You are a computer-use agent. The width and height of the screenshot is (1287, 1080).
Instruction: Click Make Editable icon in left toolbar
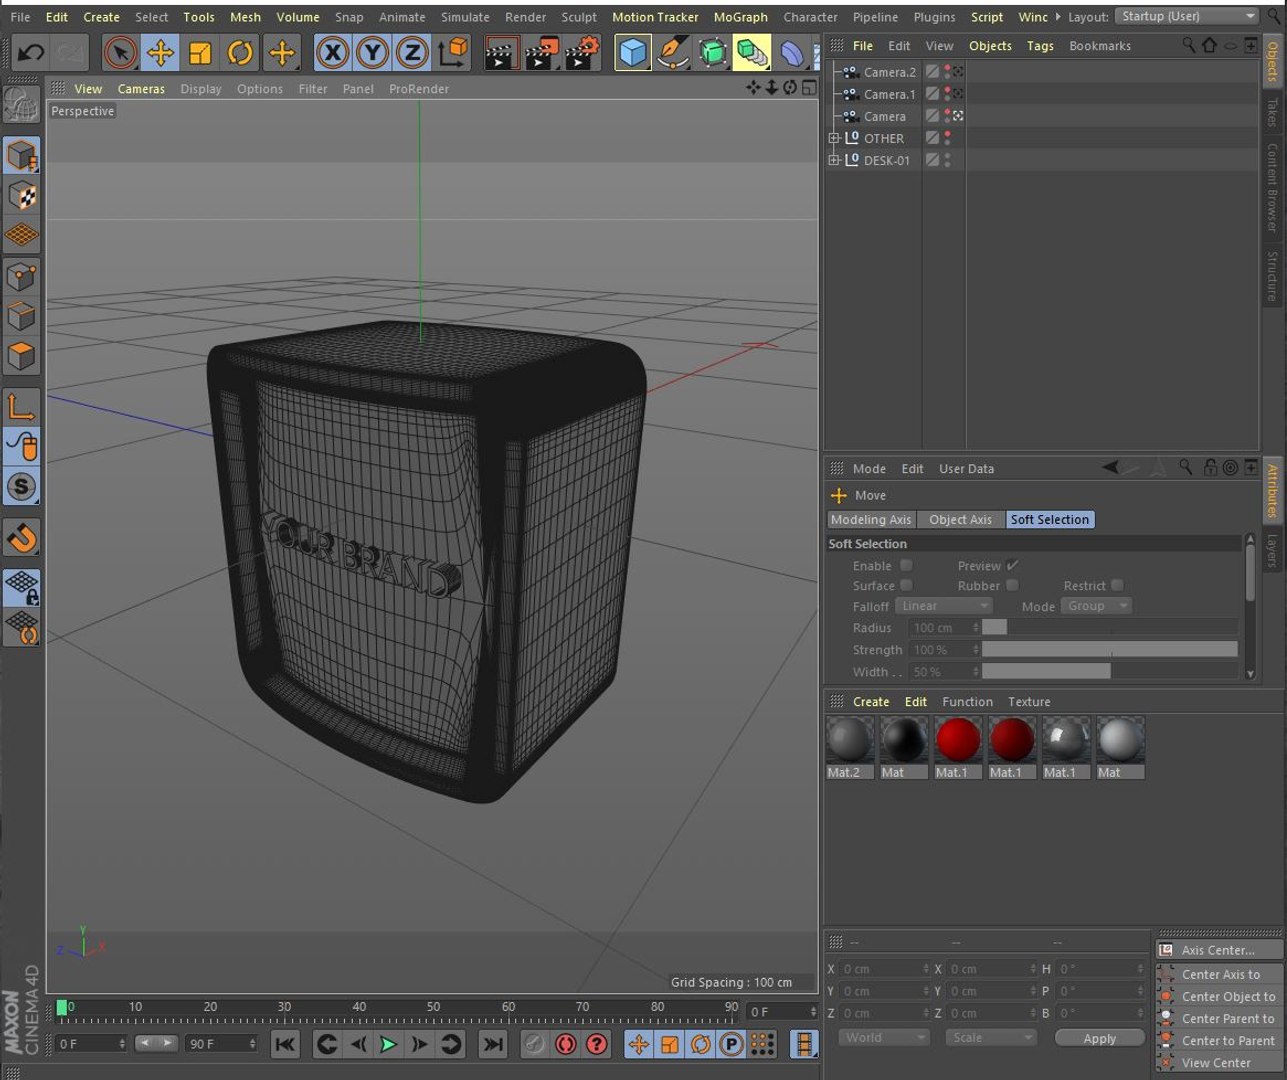(22, 104)
